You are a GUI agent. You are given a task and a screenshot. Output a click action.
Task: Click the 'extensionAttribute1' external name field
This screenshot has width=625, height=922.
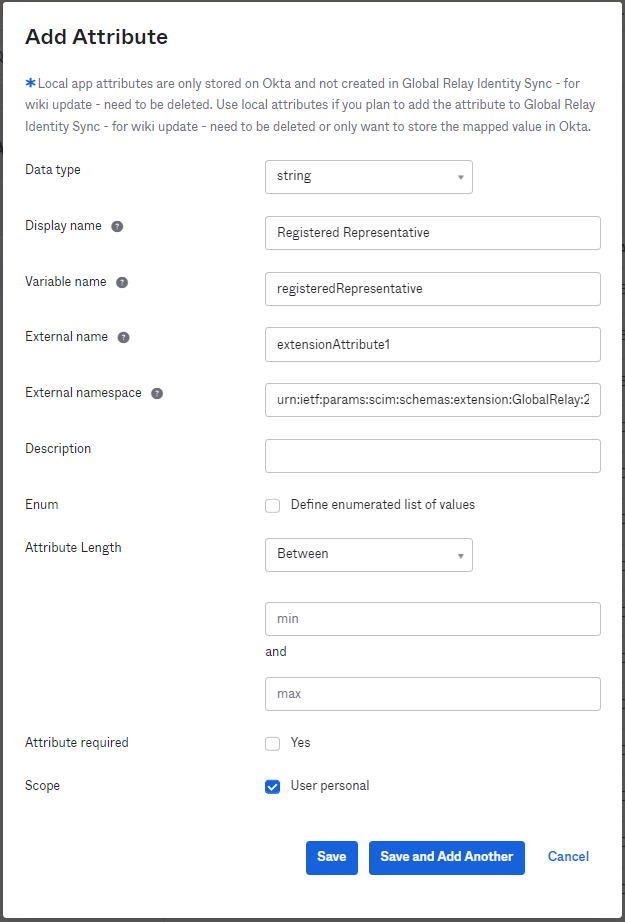pos(432,344)
